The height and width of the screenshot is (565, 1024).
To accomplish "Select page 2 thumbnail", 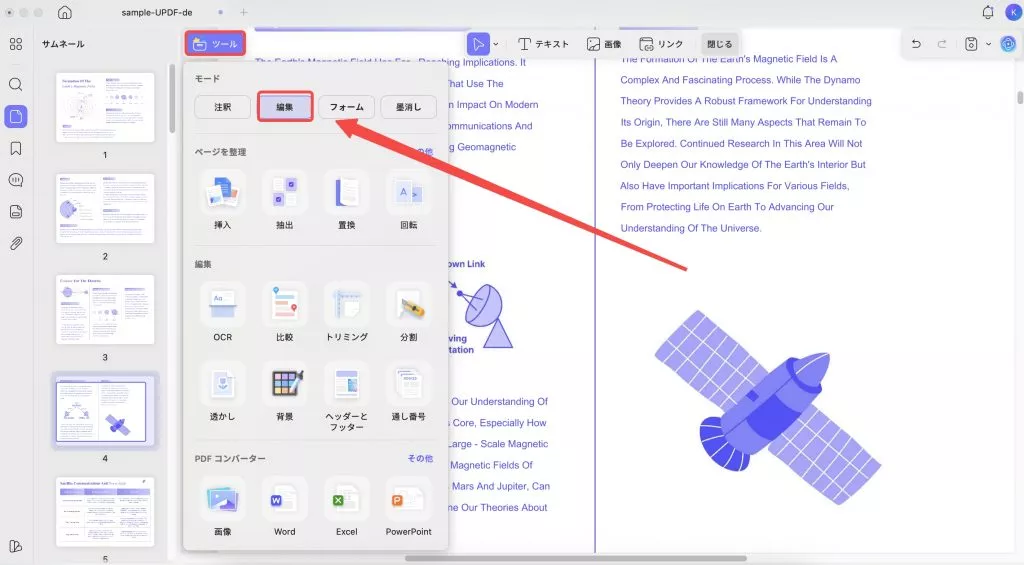I will coord(105,208).
